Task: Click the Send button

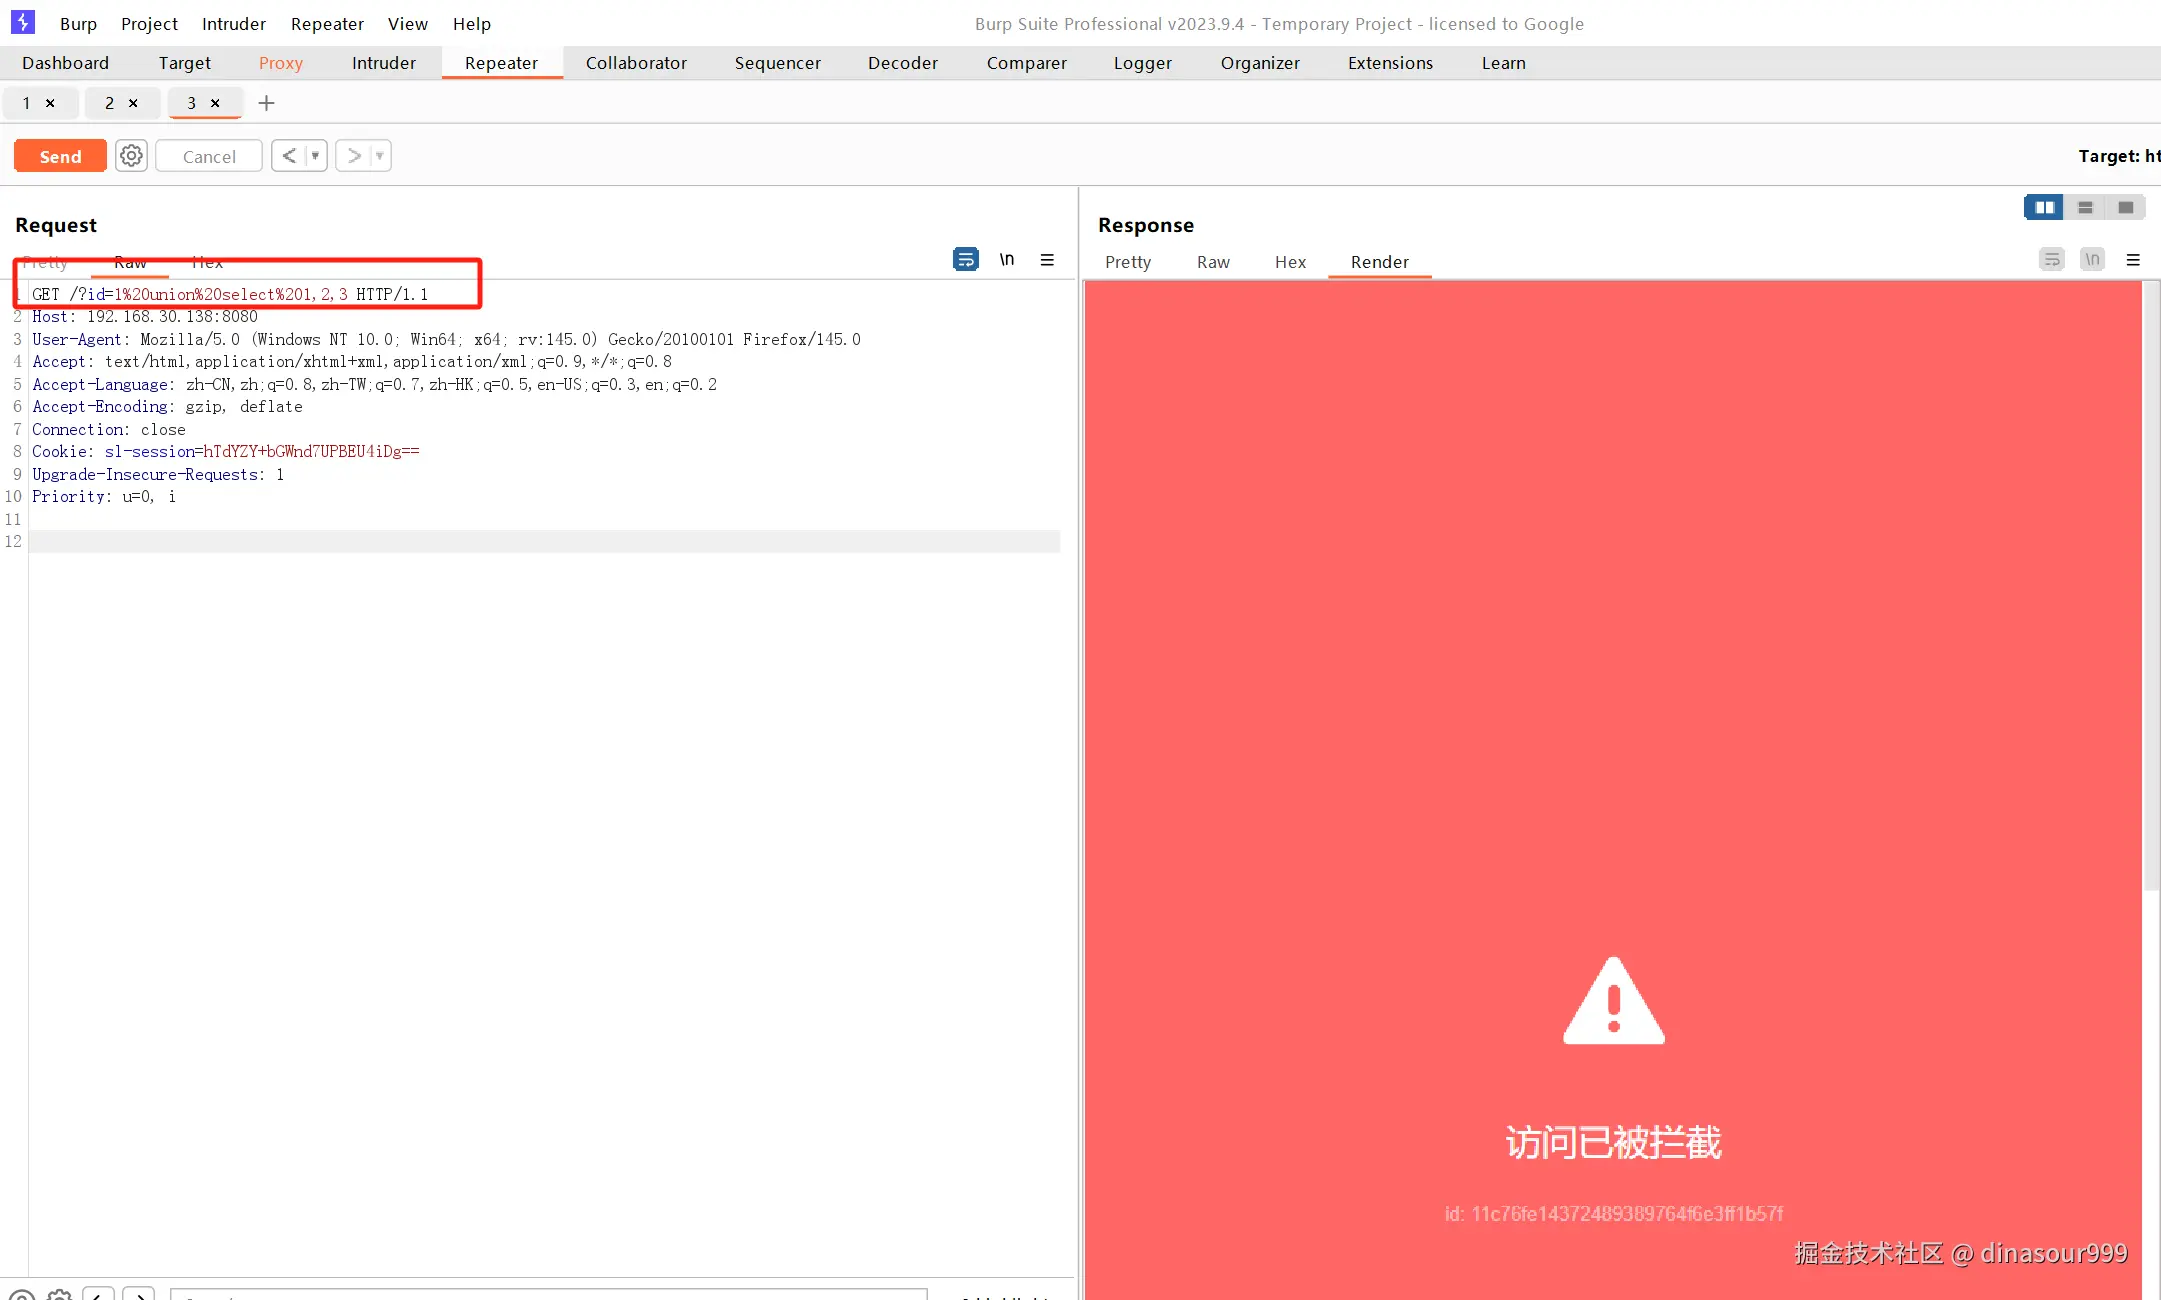Action: click(60, 156)
